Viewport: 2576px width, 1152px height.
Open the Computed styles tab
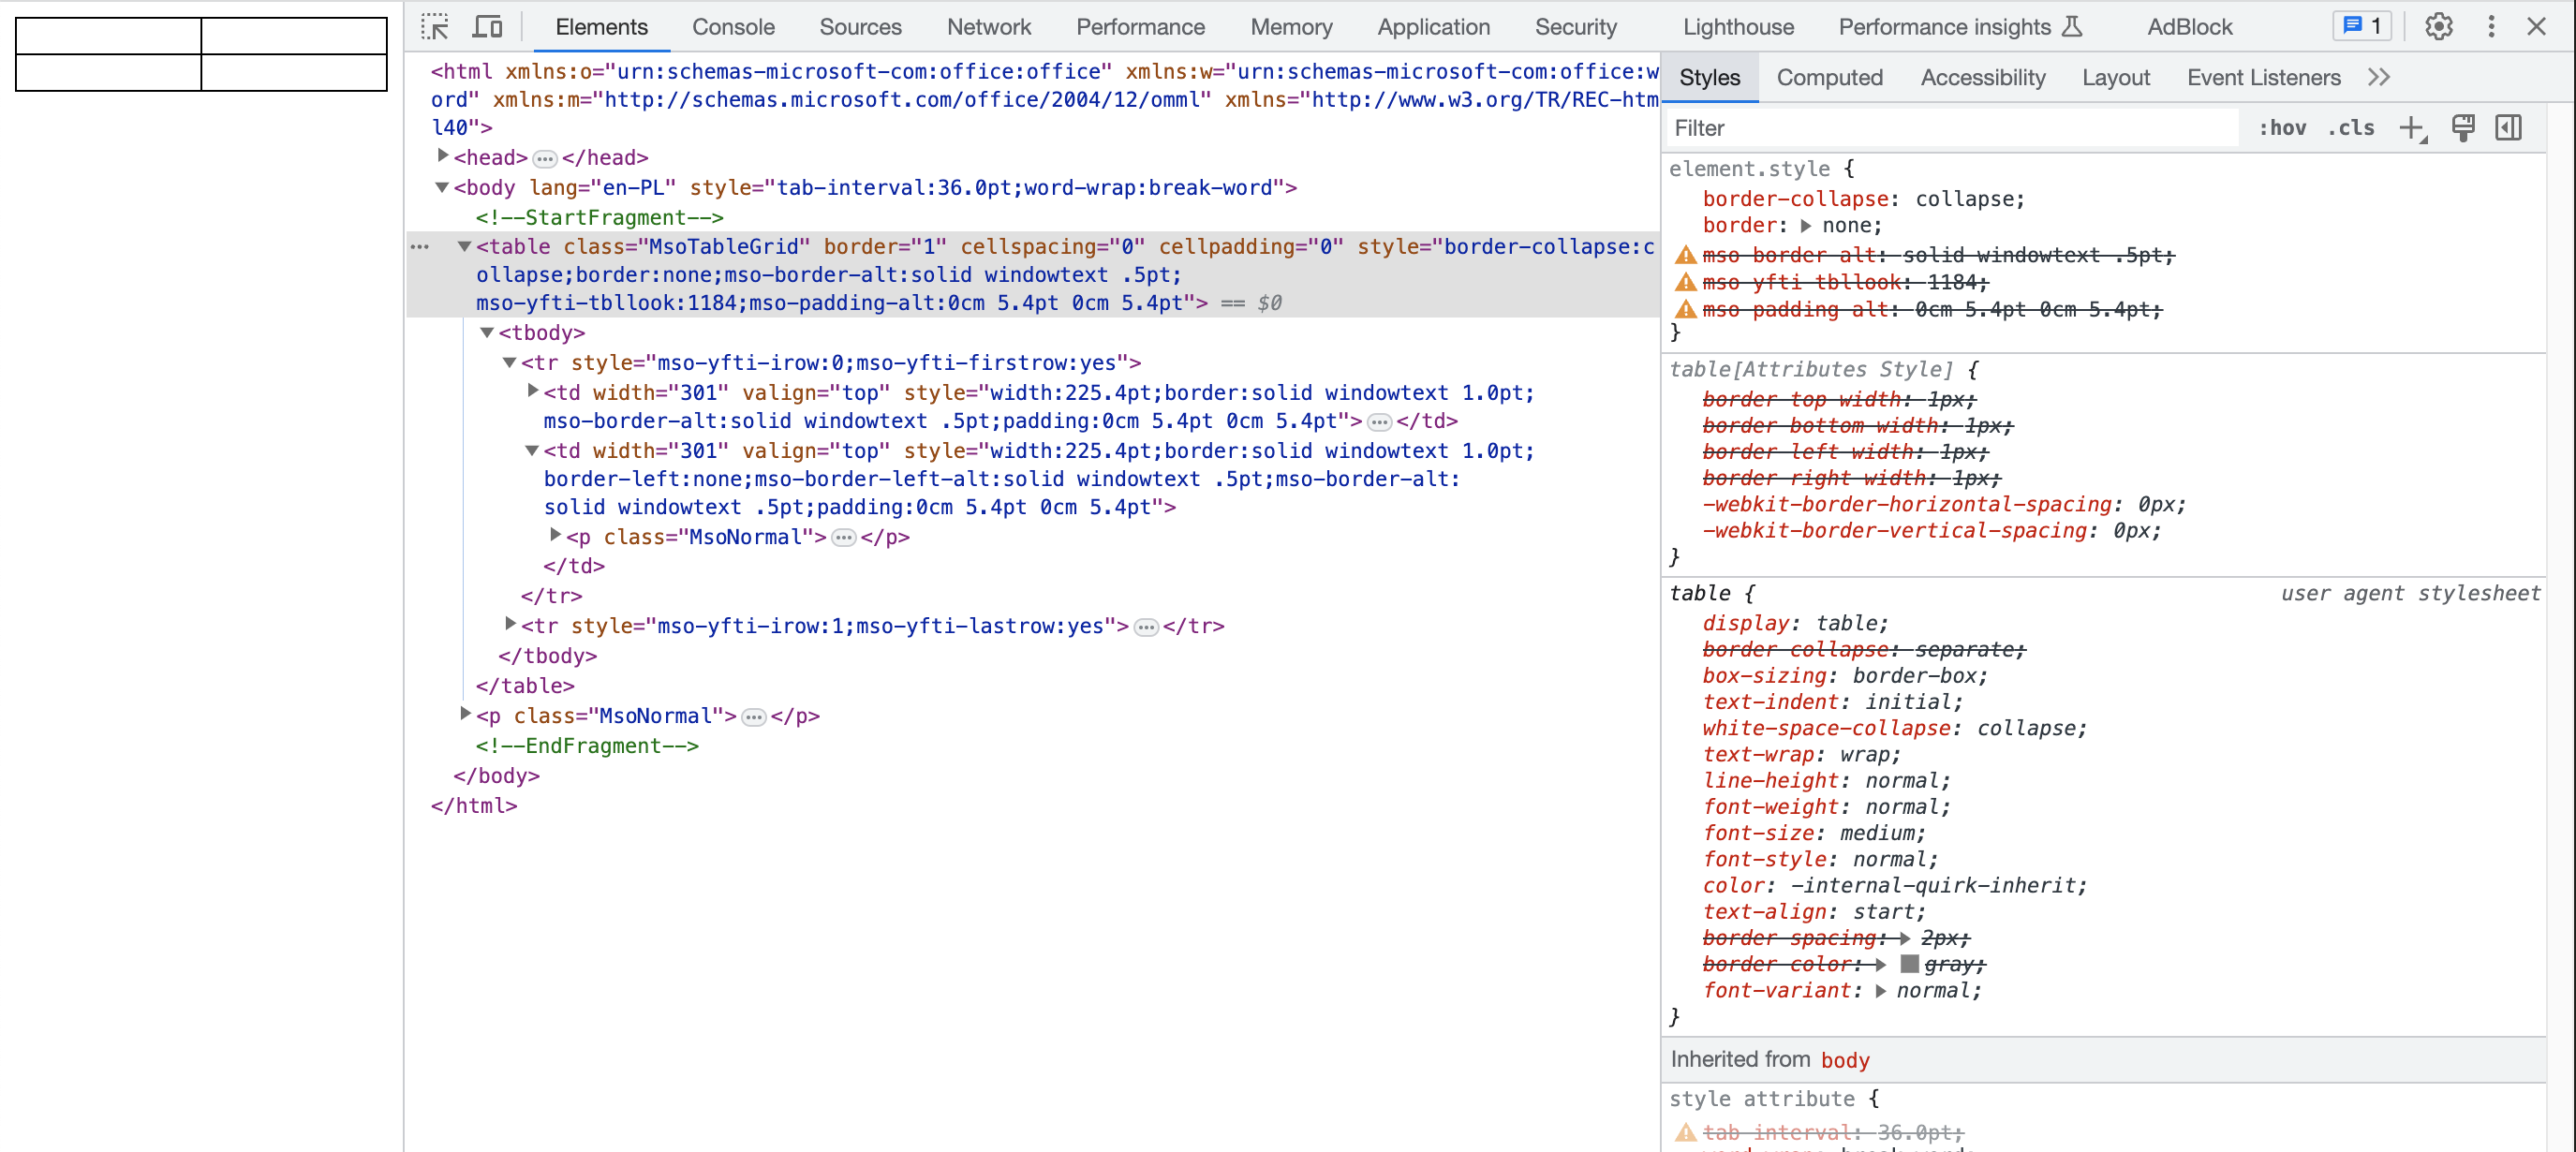coord(1829,77)
